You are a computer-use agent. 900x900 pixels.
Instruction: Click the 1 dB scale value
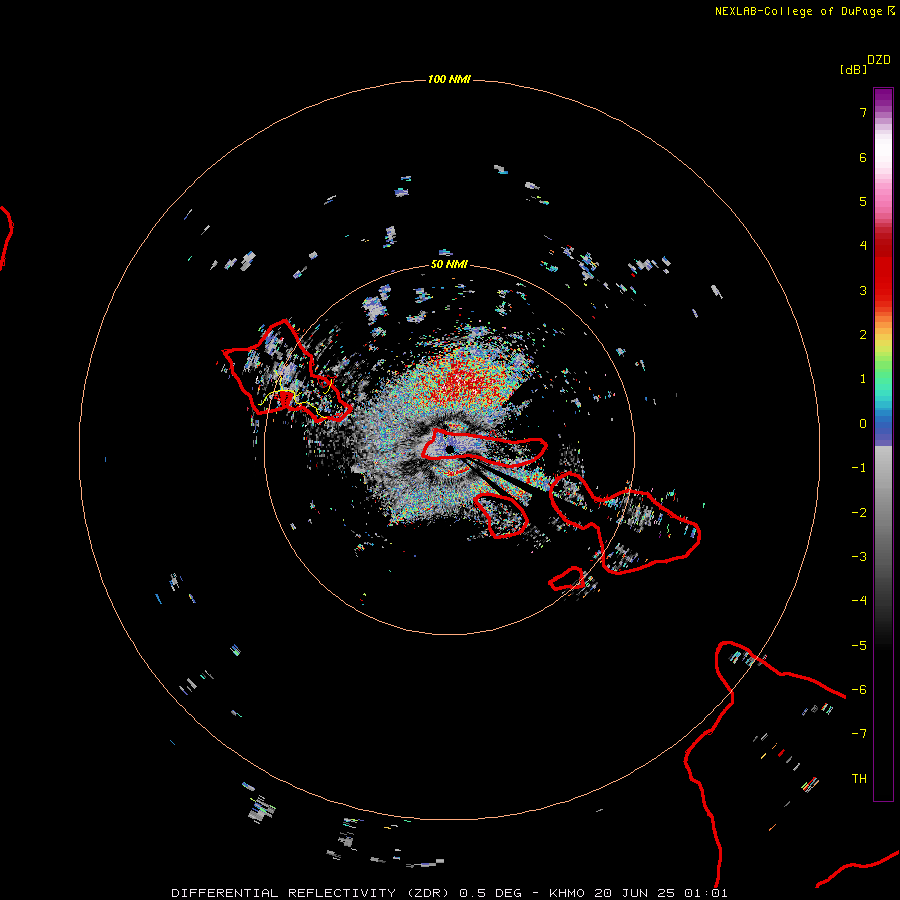pyautogui.click(x=863, y=379)
